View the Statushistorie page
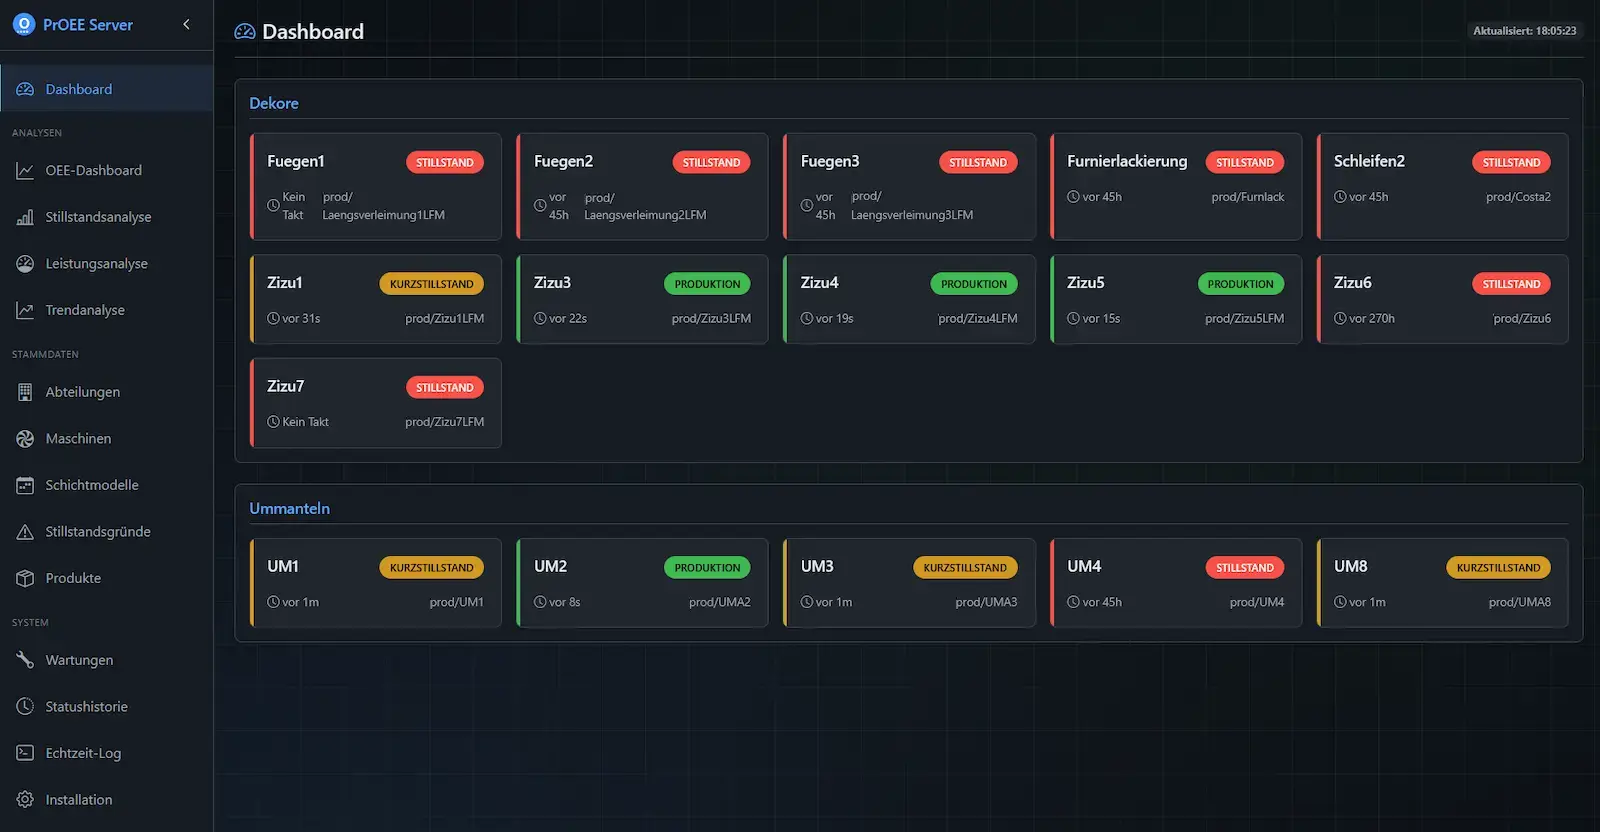Viewport: 1600px width, 832px height. point(107,706)
